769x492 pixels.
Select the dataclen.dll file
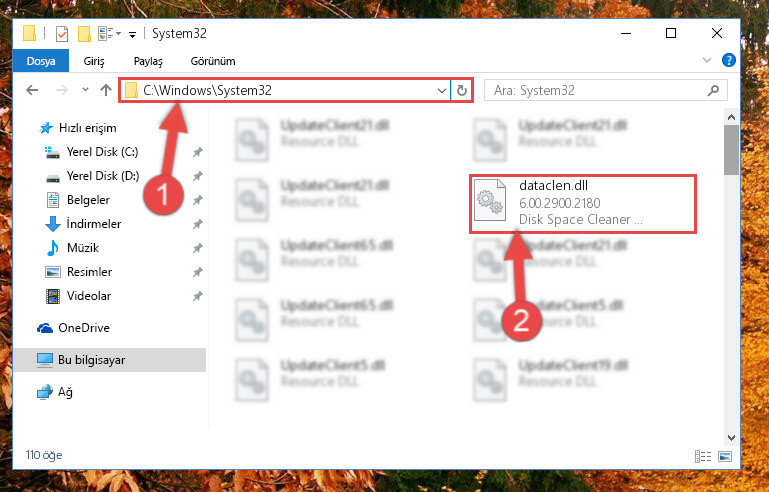[x=583, y=203]
